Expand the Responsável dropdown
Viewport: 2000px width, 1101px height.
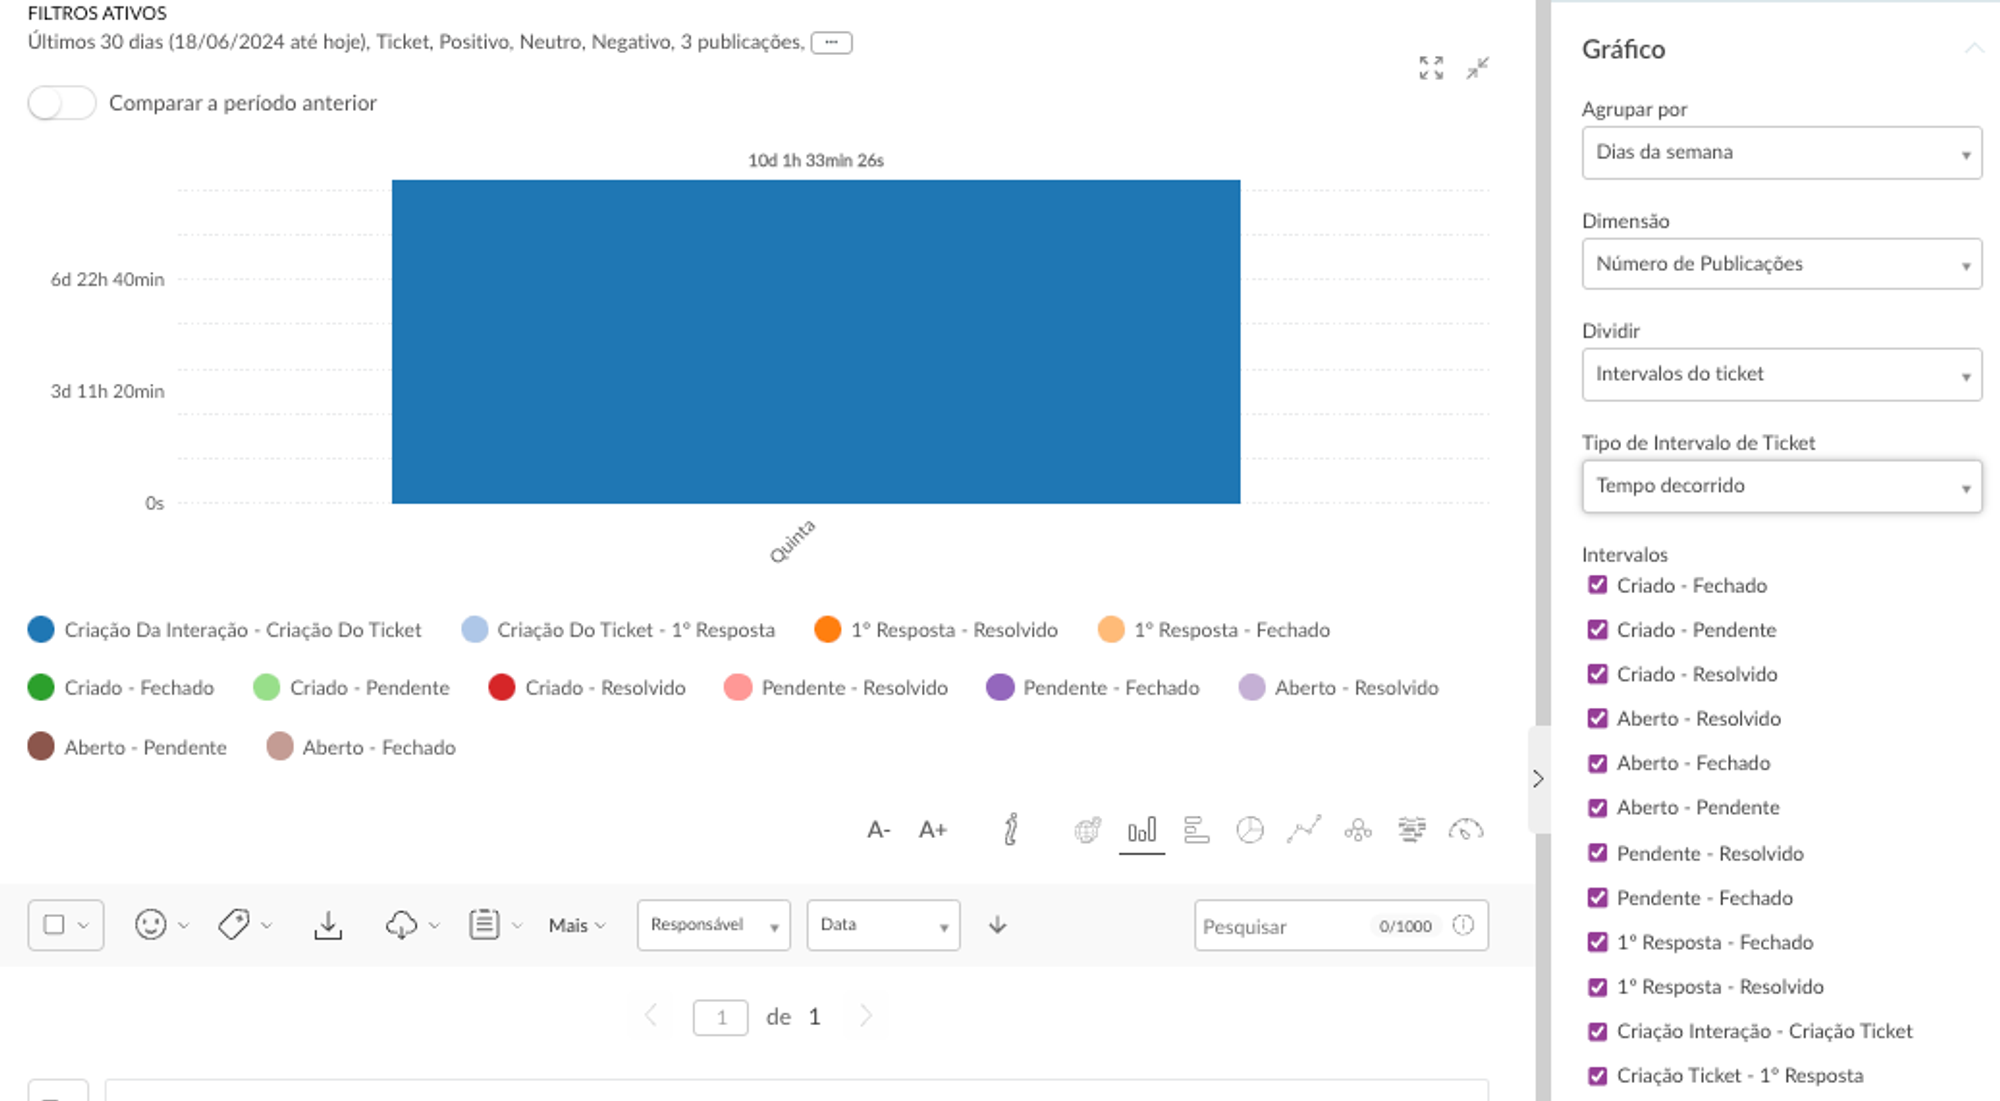click(713, 925)
